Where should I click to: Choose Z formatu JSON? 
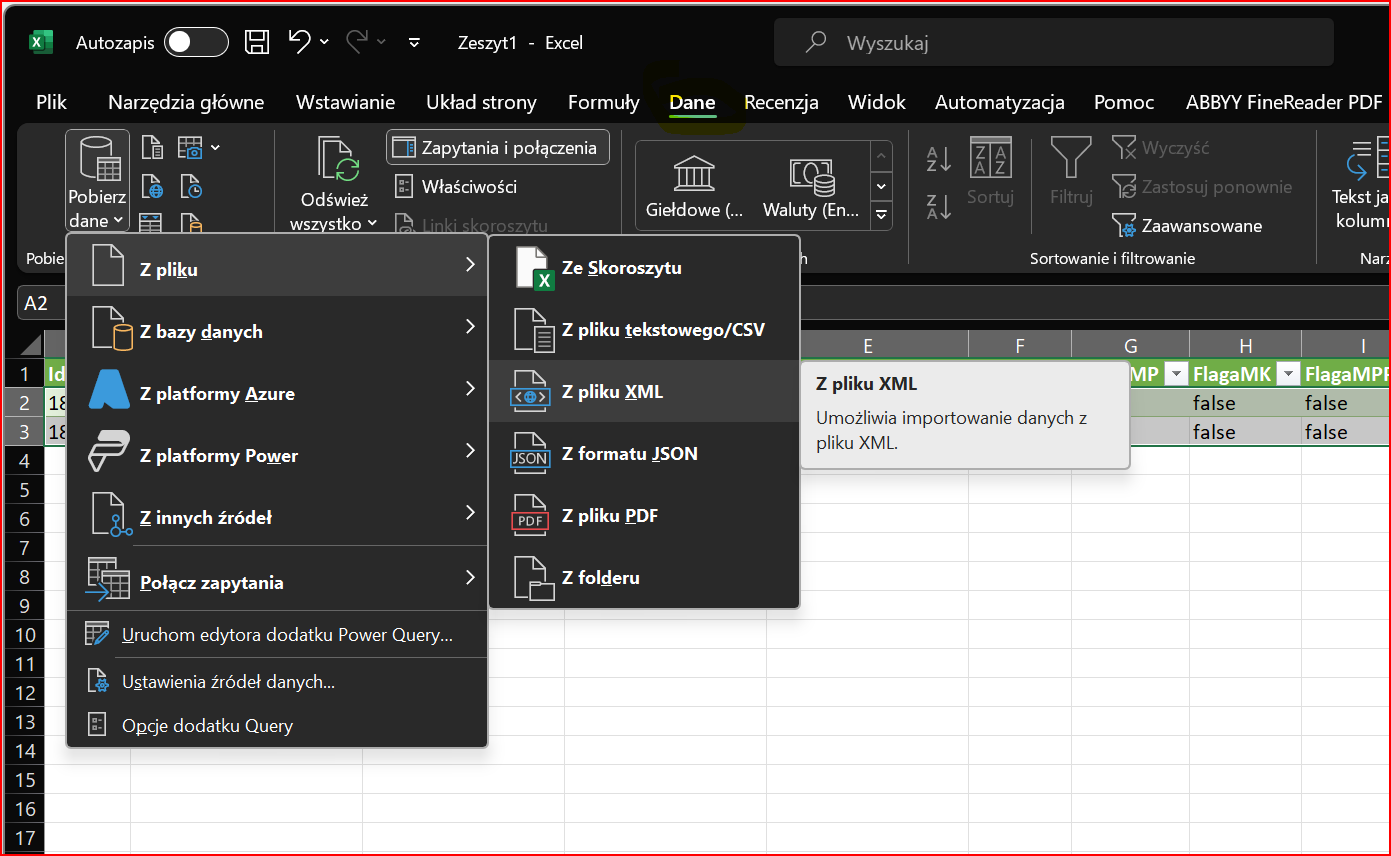(644, 453)
